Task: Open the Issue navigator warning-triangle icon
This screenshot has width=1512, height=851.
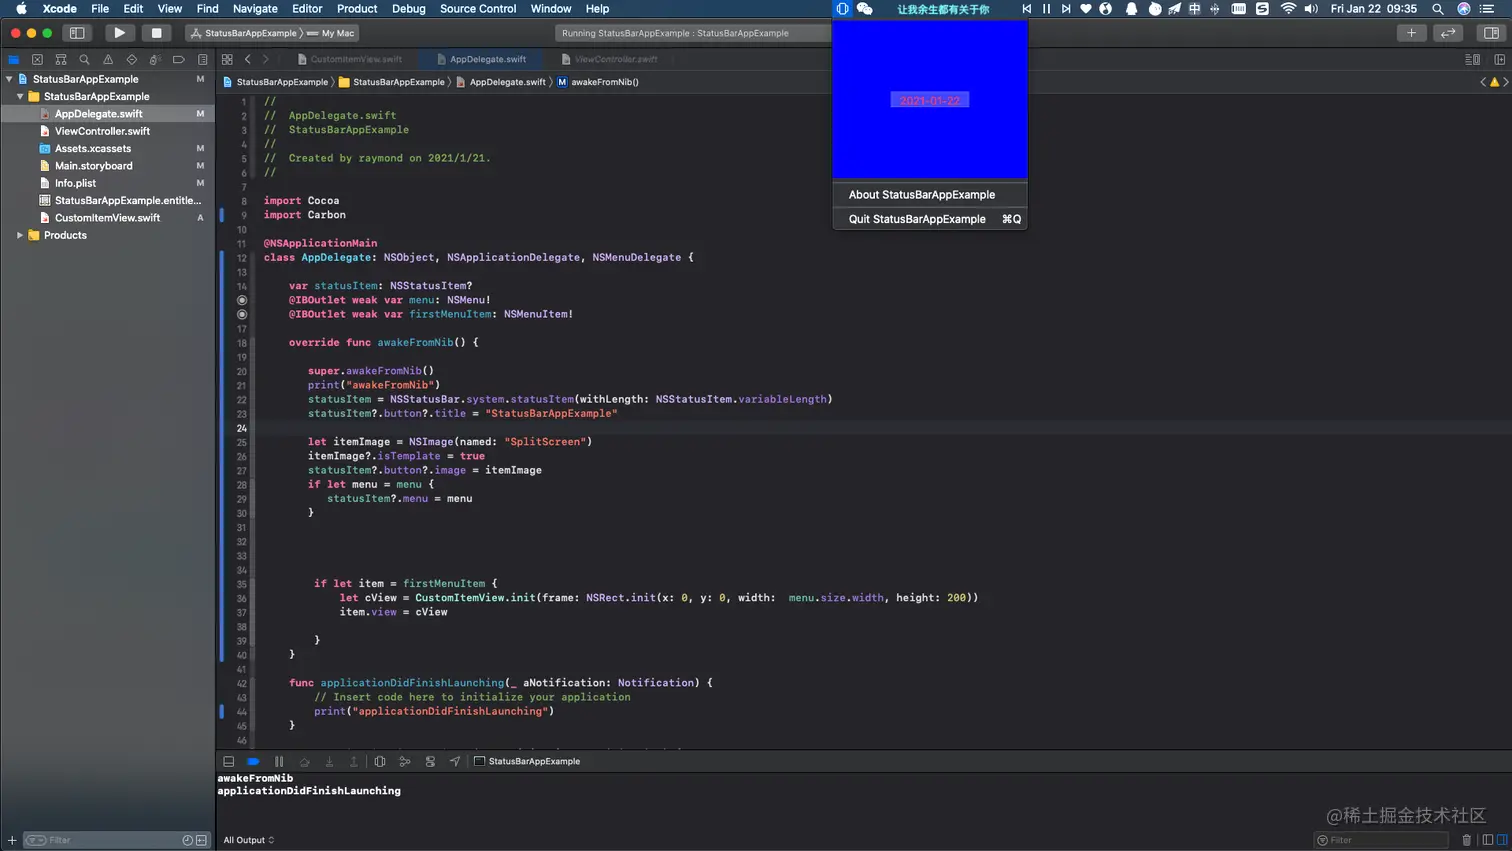Action: point(108,60)
